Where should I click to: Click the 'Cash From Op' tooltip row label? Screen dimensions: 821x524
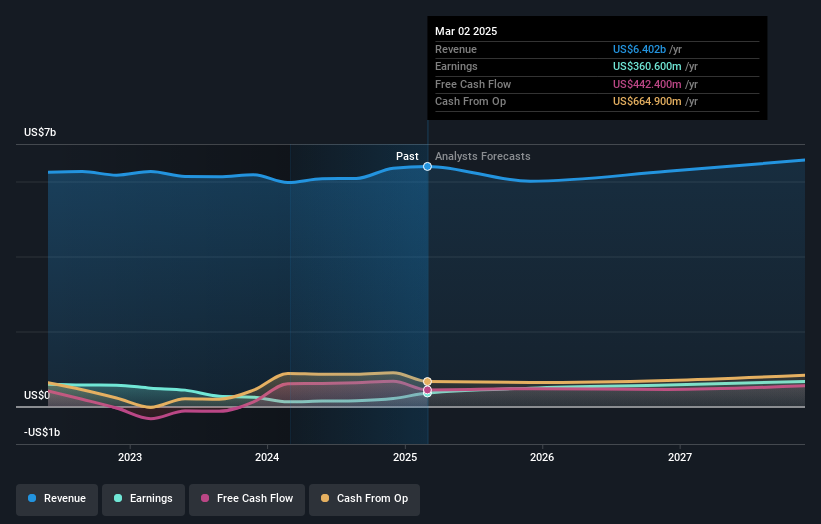coord(470,102)
